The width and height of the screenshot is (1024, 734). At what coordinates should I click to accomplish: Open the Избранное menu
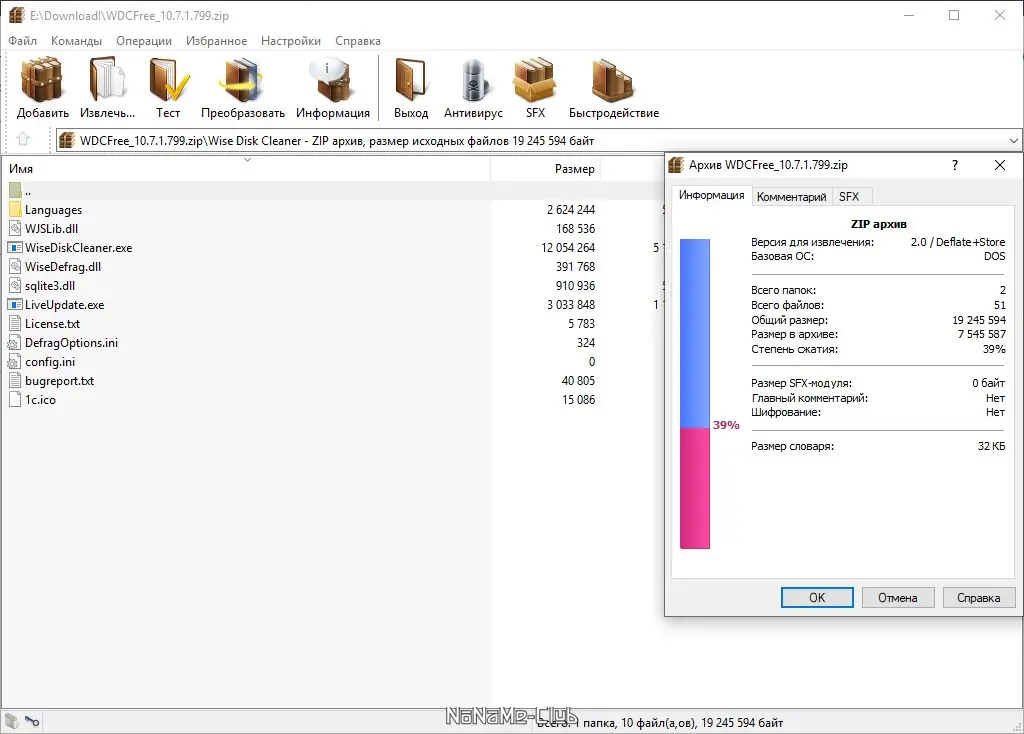(216, 40)
